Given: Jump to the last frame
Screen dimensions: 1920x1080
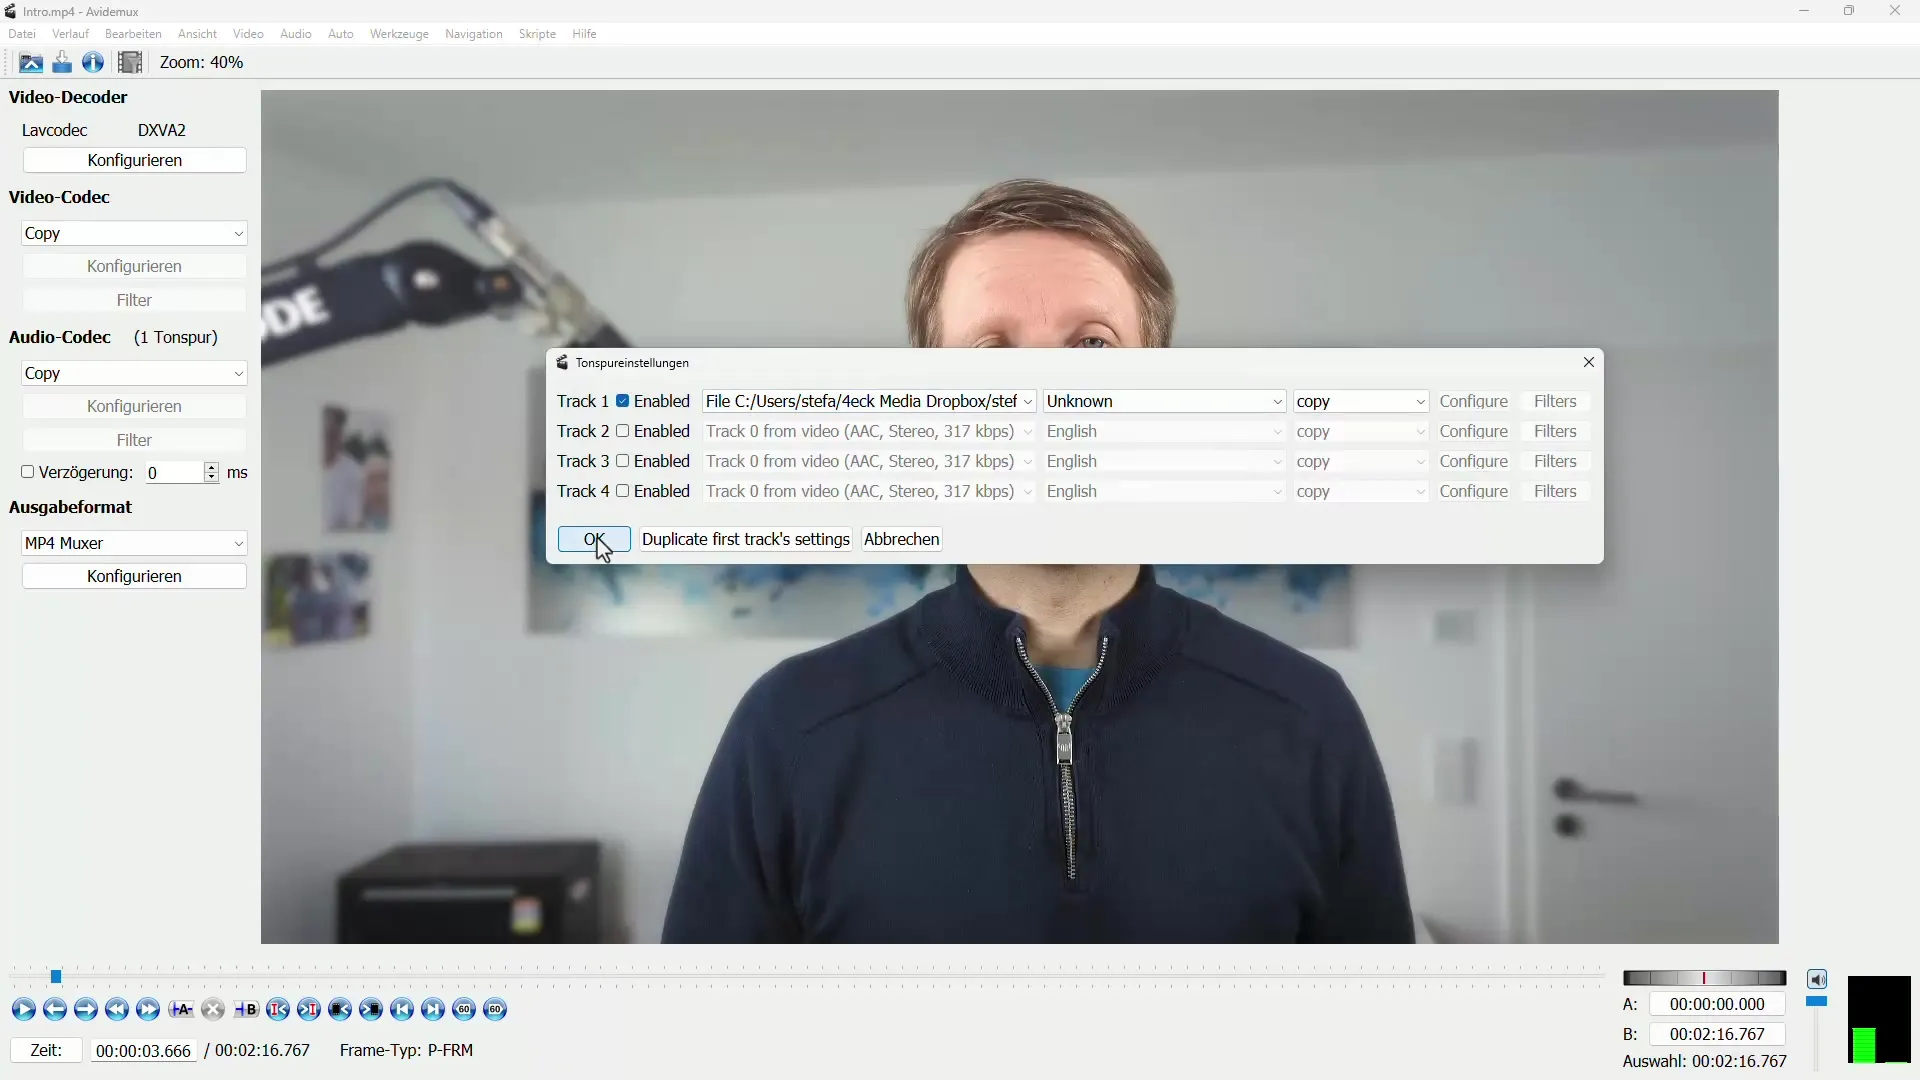Looking at the screenshot, I should pos(433,1010).
